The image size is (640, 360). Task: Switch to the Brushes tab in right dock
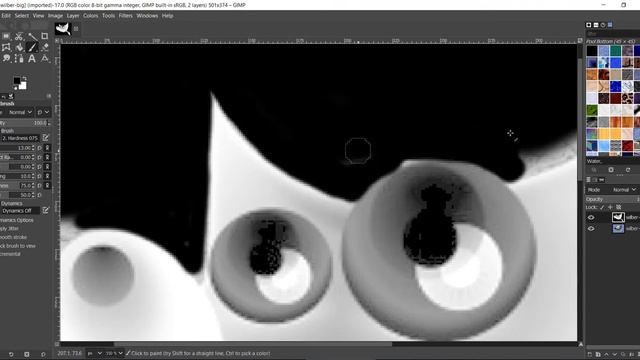[x=589, y=25]
